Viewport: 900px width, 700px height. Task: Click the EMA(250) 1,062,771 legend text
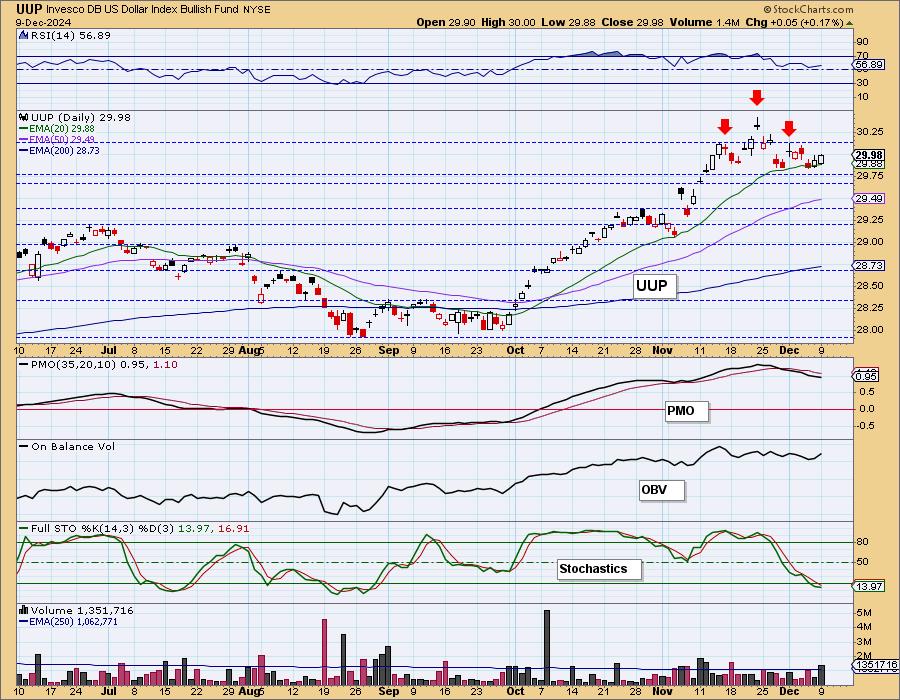[74, 621]
